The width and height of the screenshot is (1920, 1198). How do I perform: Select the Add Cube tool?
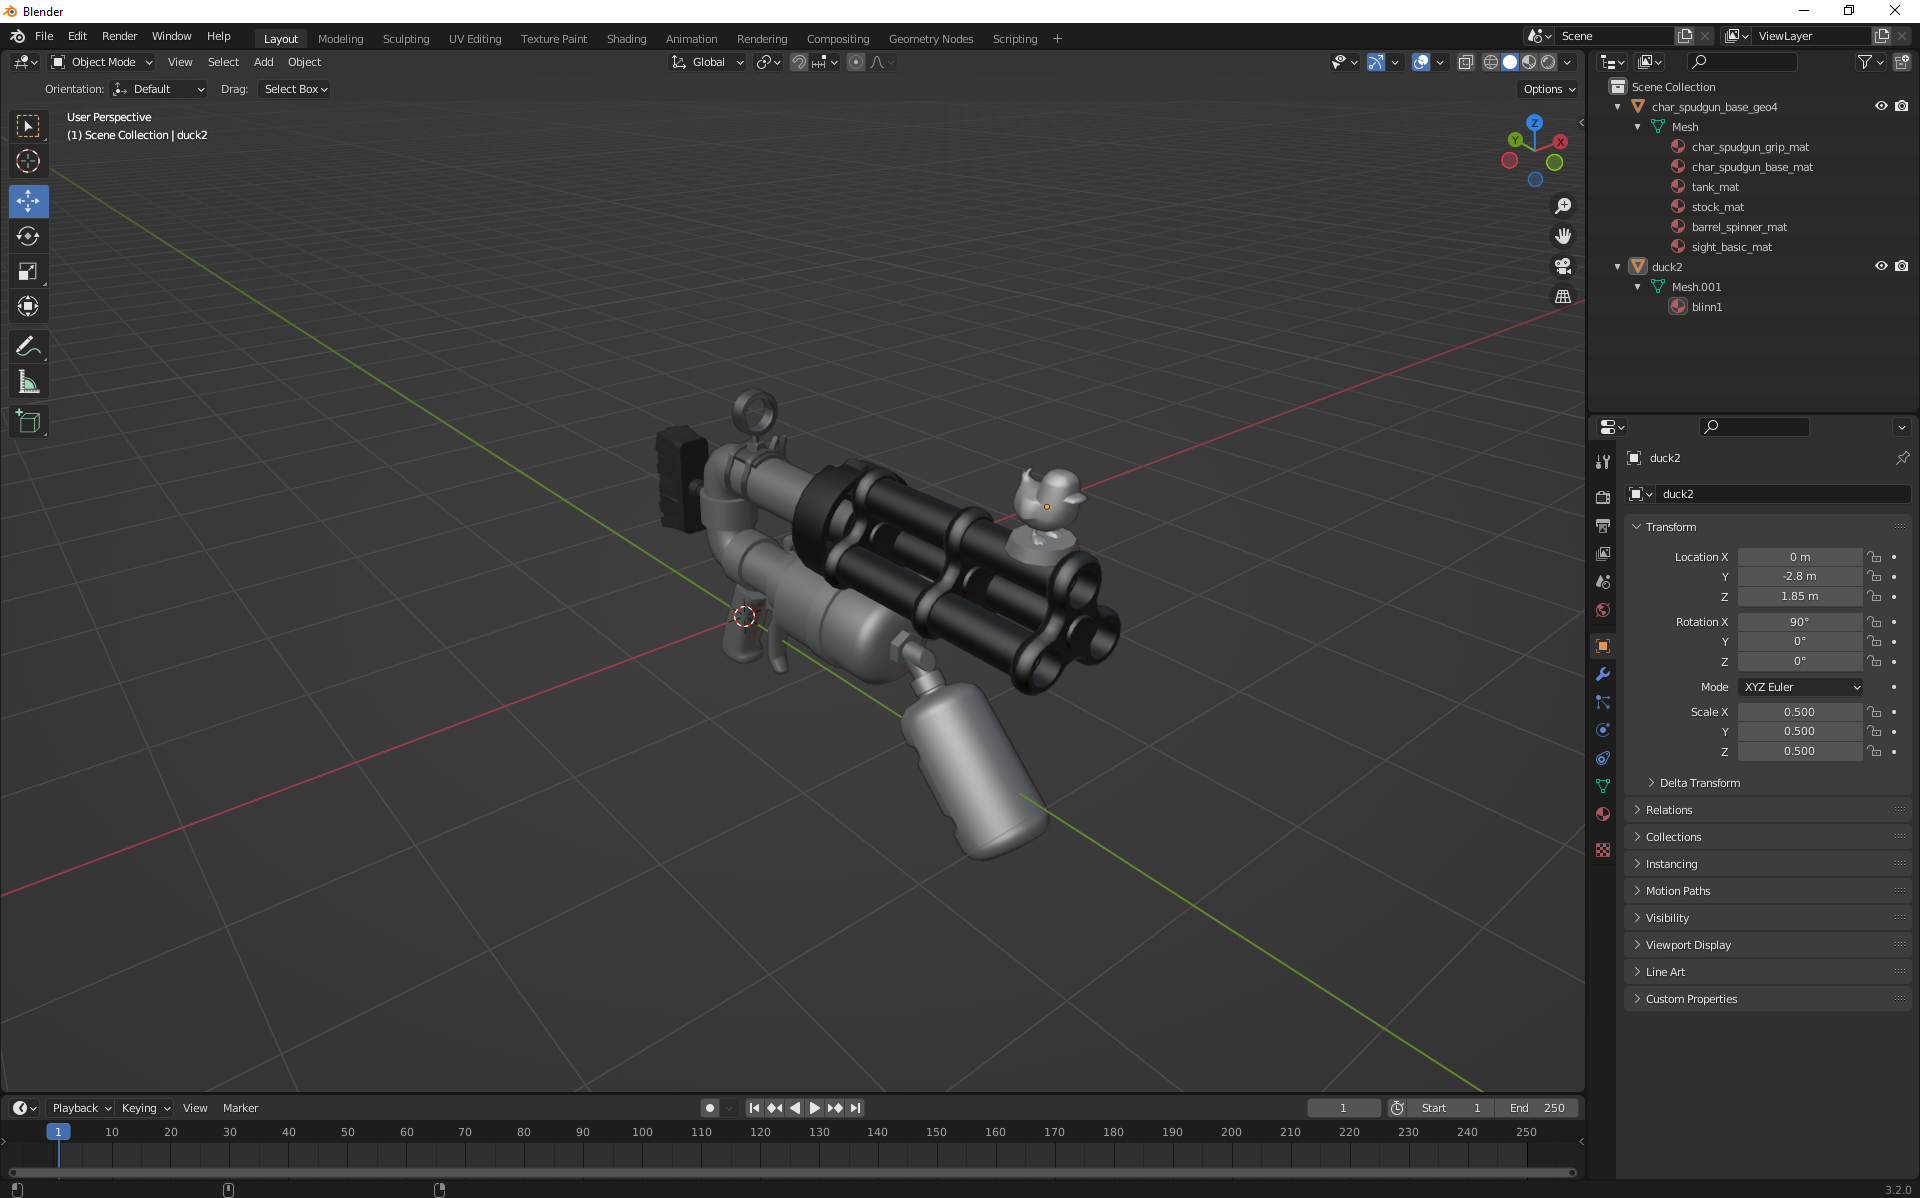[x=28, y=422]
